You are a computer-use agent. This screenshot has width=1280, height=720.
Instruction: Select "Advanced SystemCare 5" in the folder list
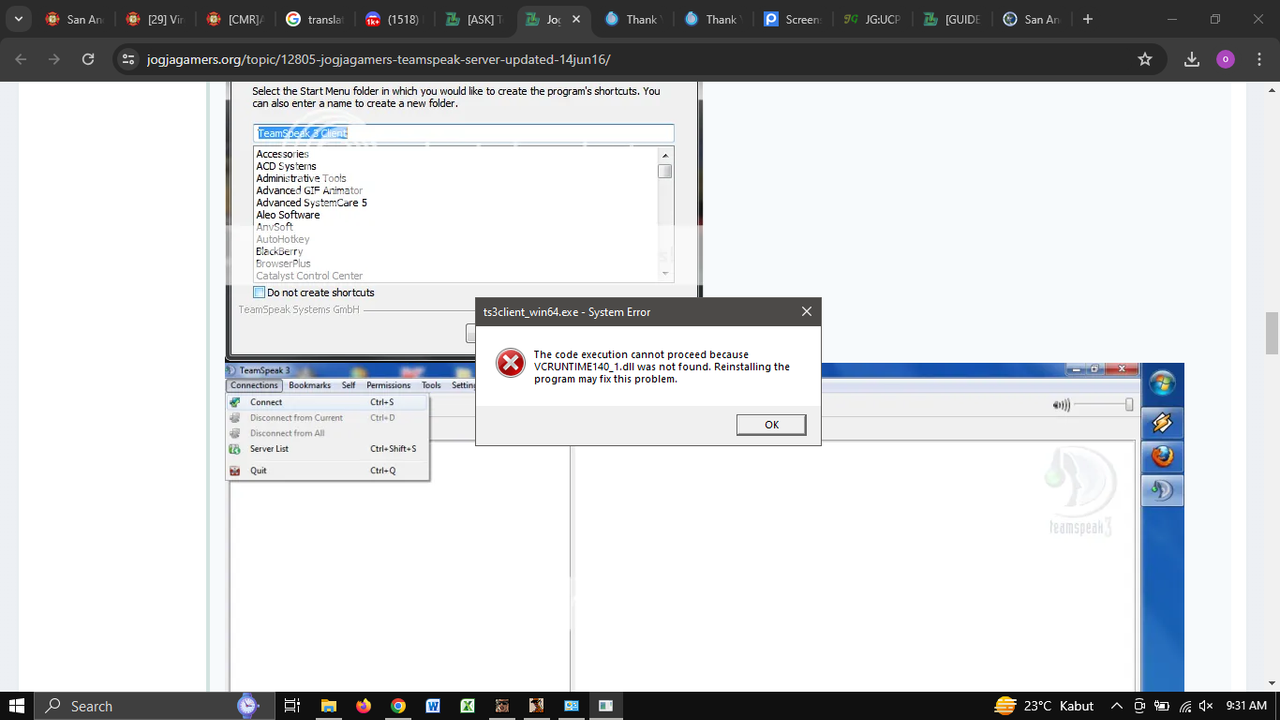pos(311,203)
